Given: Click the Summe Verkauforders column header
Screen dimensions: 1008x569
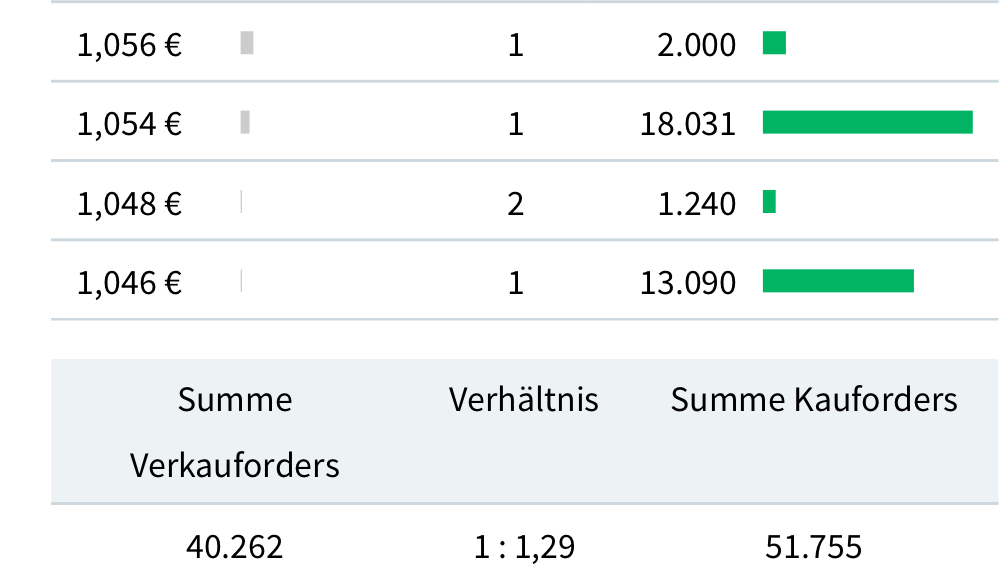Looking at the screenshot, I should (235, 432).
